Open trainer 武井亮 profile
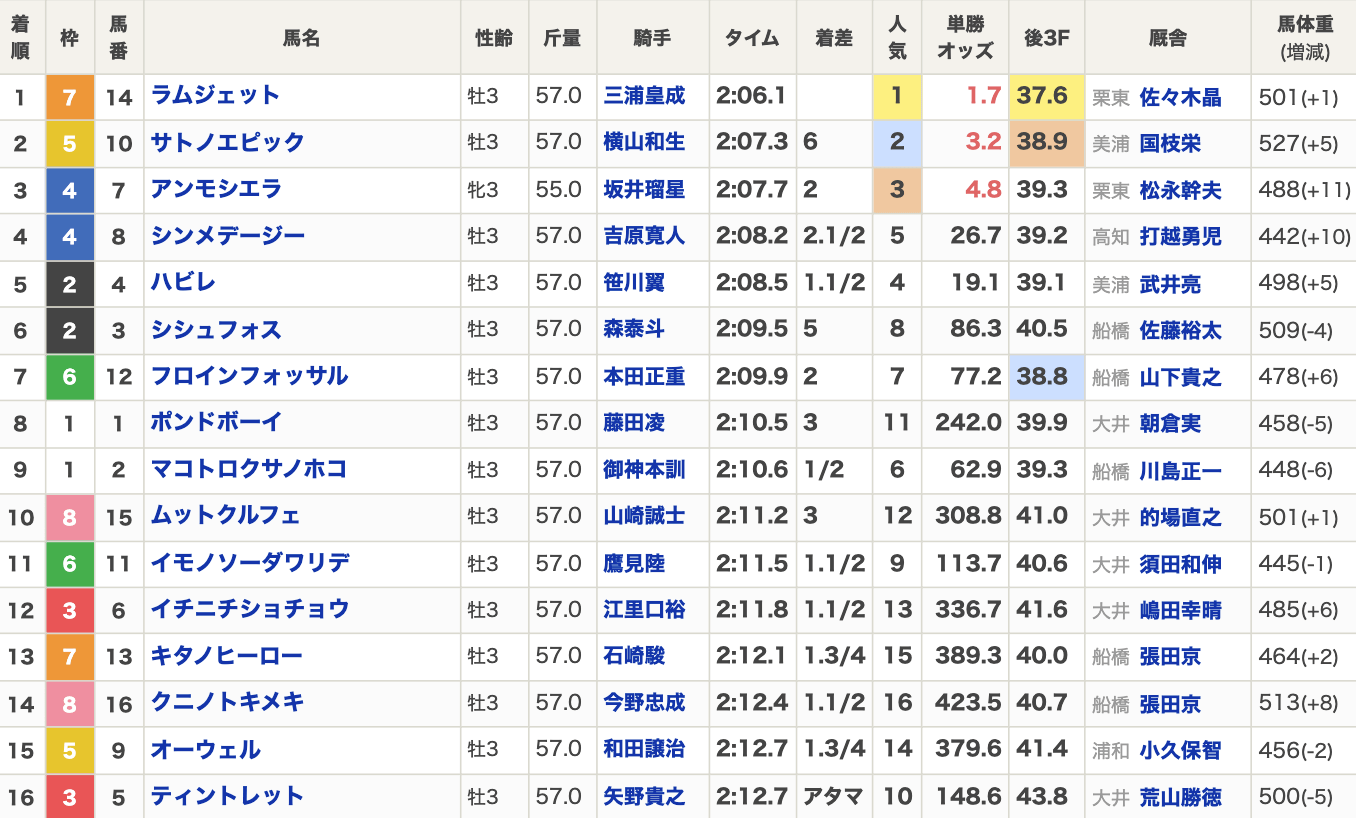This screenshot has width=1356, height=818. click(1171, 284)
